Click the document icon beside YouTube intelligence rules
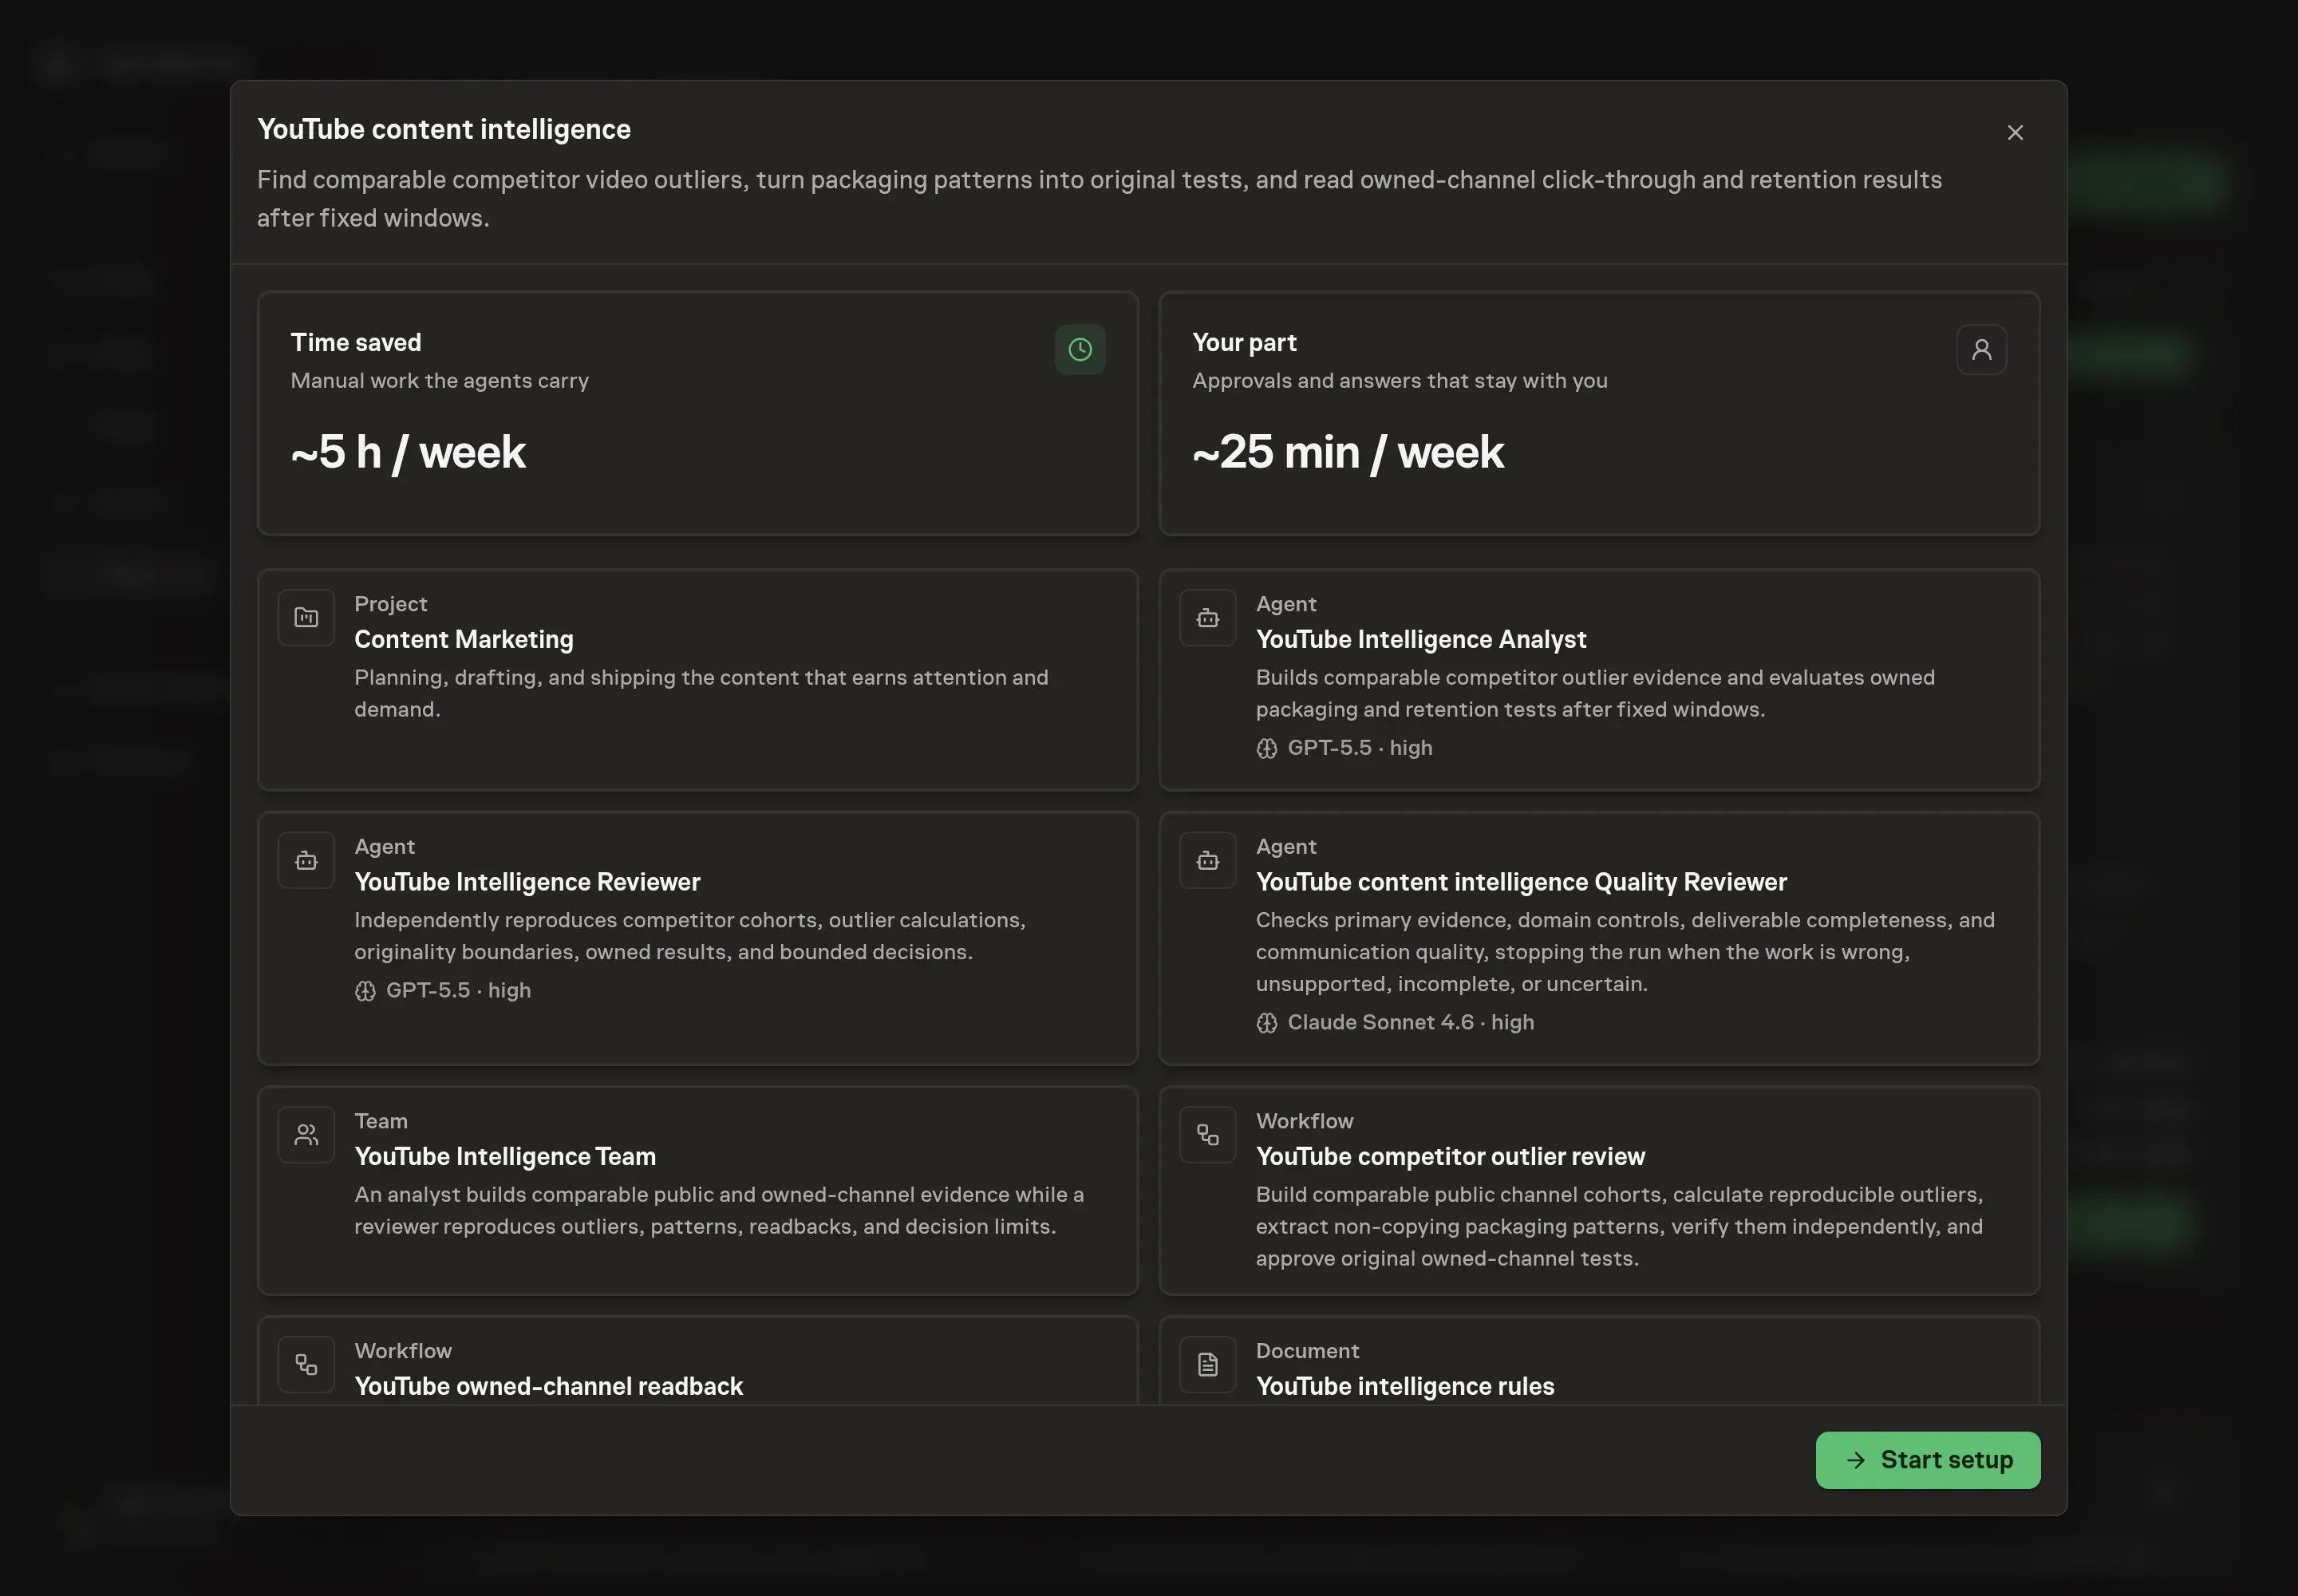 pyautogui.click(x=1207, y=1365)
